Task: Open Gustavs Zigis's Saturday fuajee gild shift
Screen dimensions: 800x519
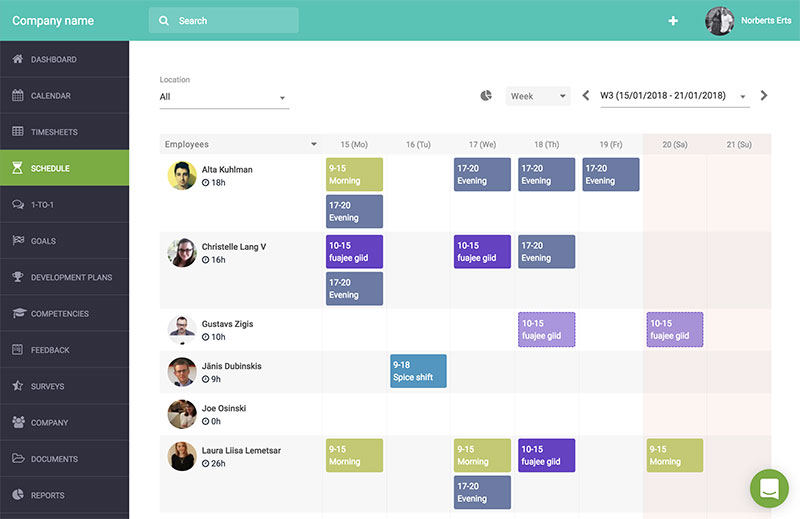Action: 674,329
